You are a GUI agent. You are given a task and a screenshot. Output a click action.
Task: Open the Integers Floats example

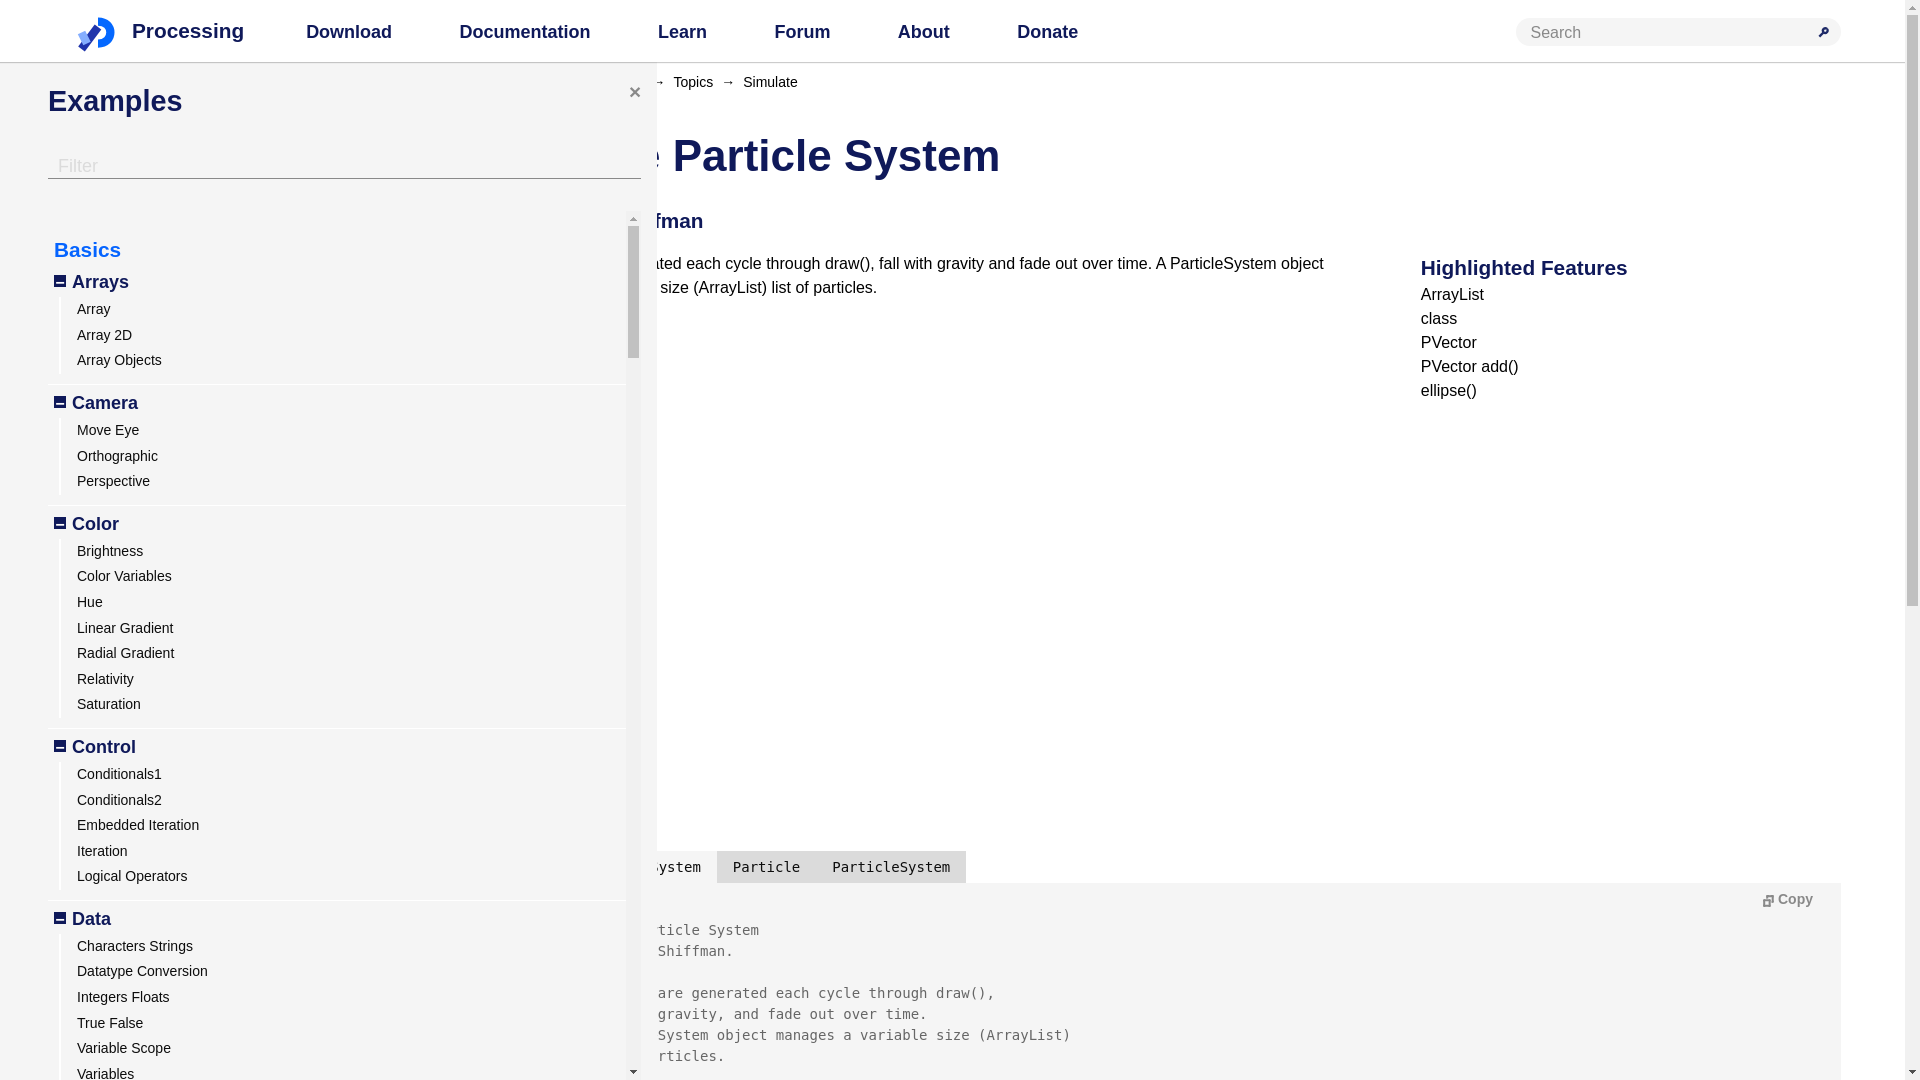123,997
